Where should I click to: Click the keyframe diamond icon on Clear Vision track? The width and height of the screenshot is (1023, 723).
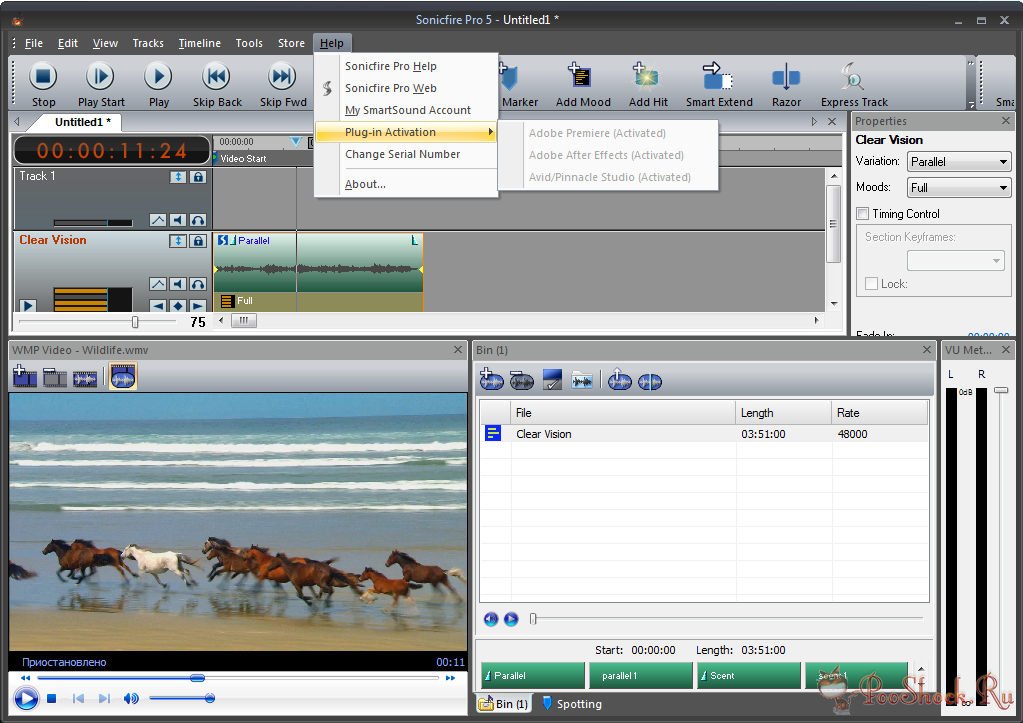pos(178,305)
